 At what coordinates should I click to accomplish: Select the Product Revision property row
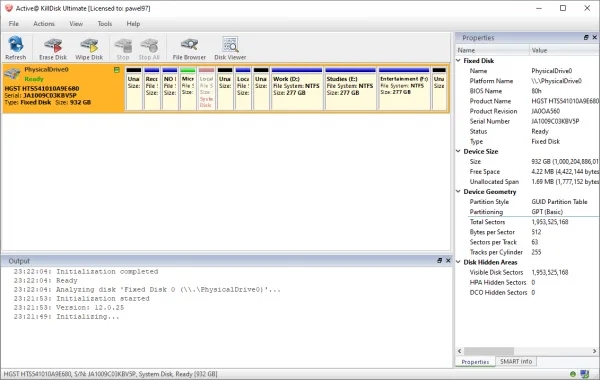(x=527, y=111)
